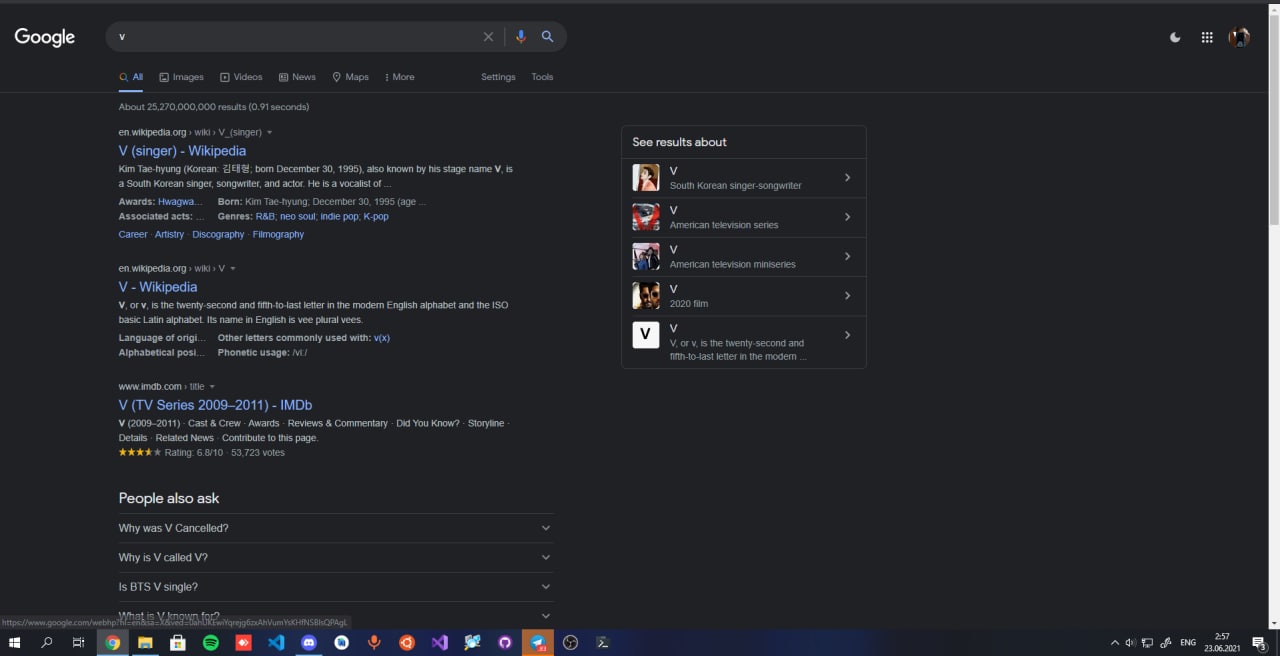Screen dimensions: 1280x656
Task: Click the blue magnifier search button
Action: coord(548,37)
